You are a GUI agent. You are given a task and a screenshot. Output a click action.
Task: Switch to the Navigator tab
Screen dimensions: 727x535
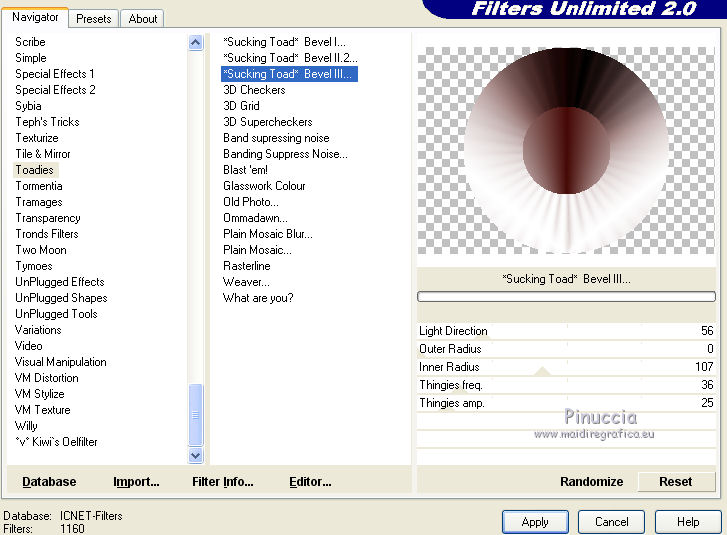35,17
